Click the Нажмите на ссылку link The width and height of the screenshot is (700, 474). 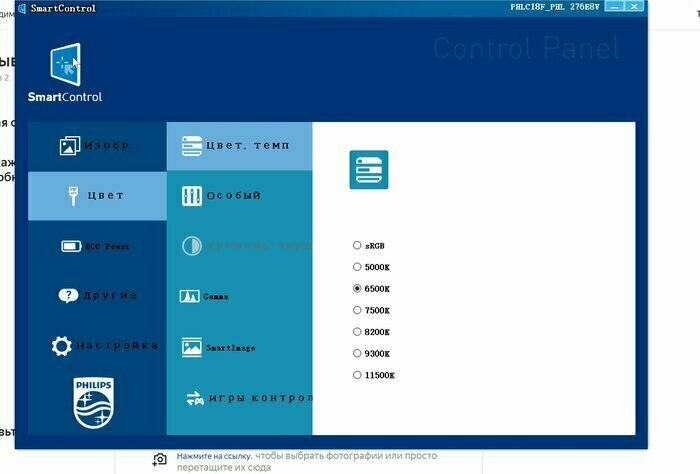click(214, 456)
